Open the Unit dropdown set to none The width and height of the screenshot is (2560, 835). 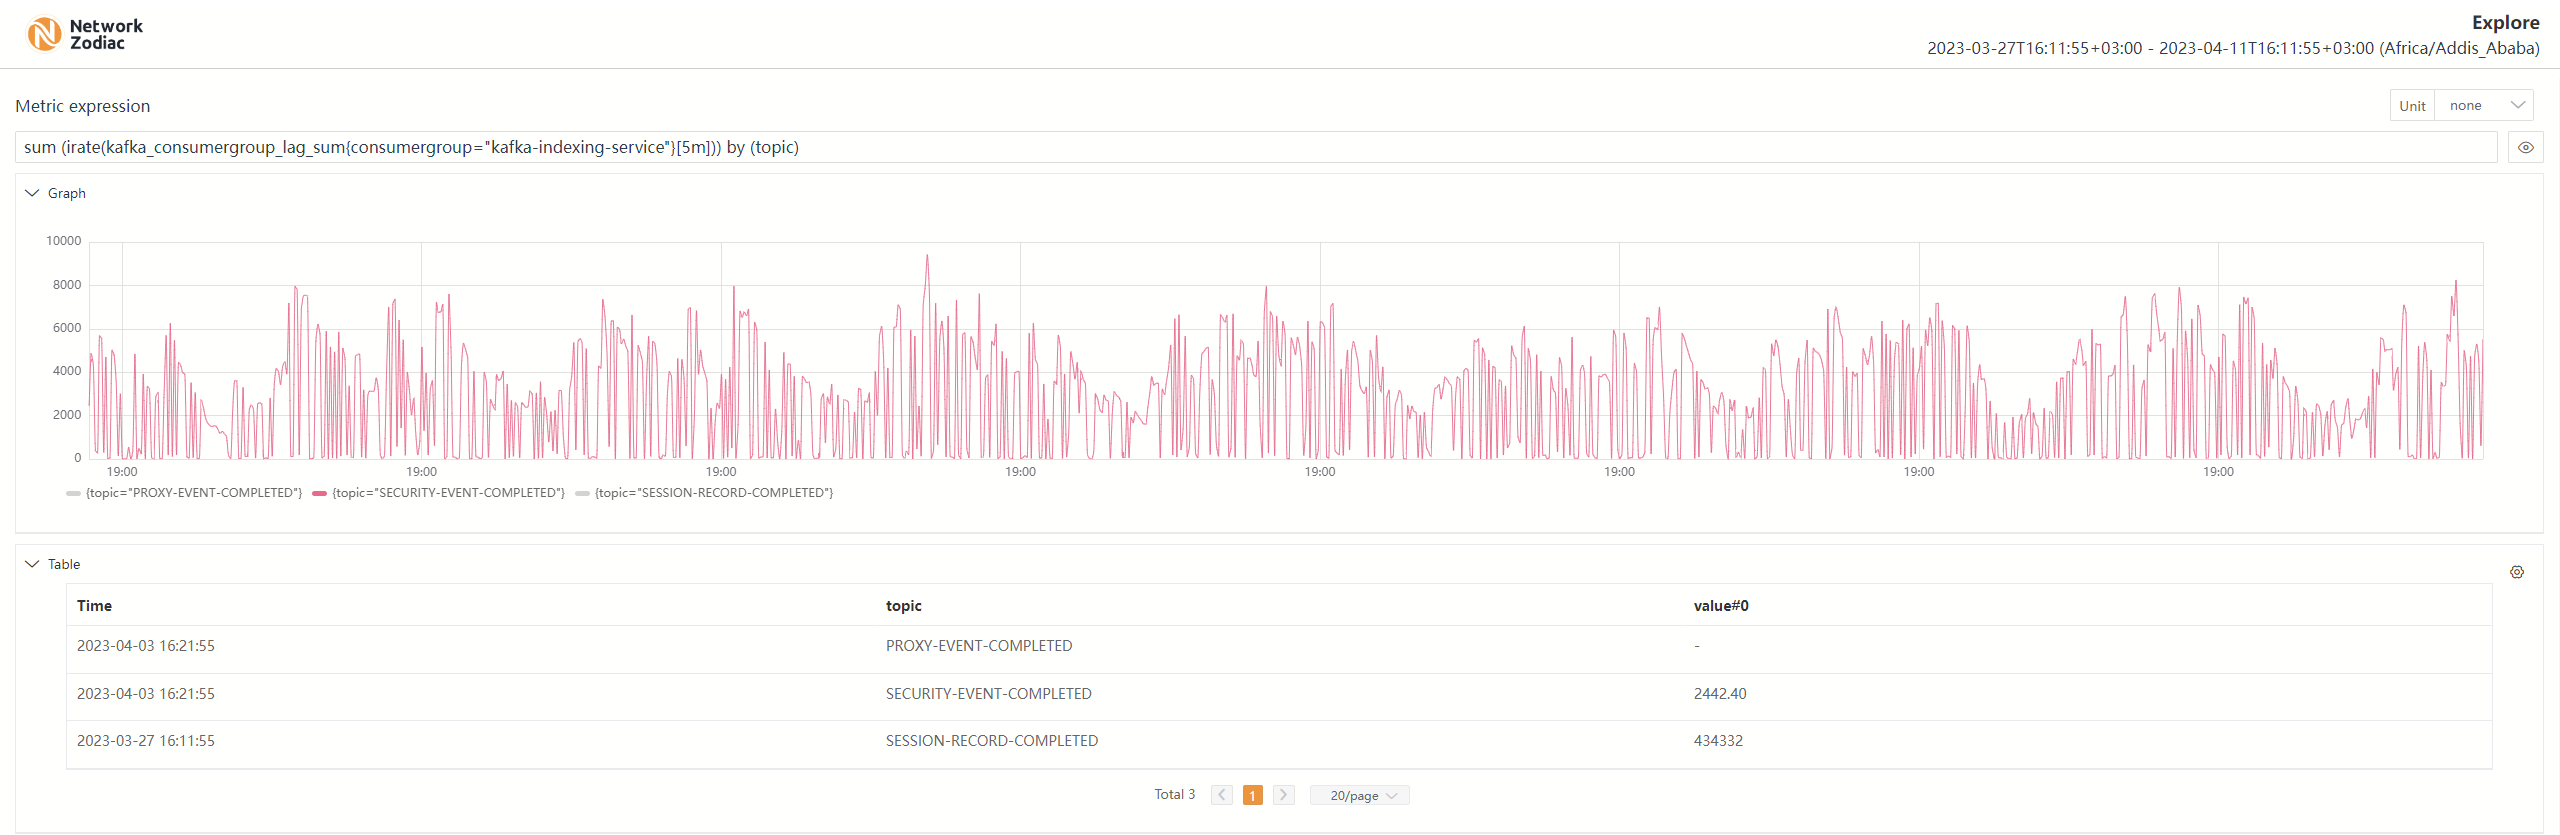[2483, 106]
